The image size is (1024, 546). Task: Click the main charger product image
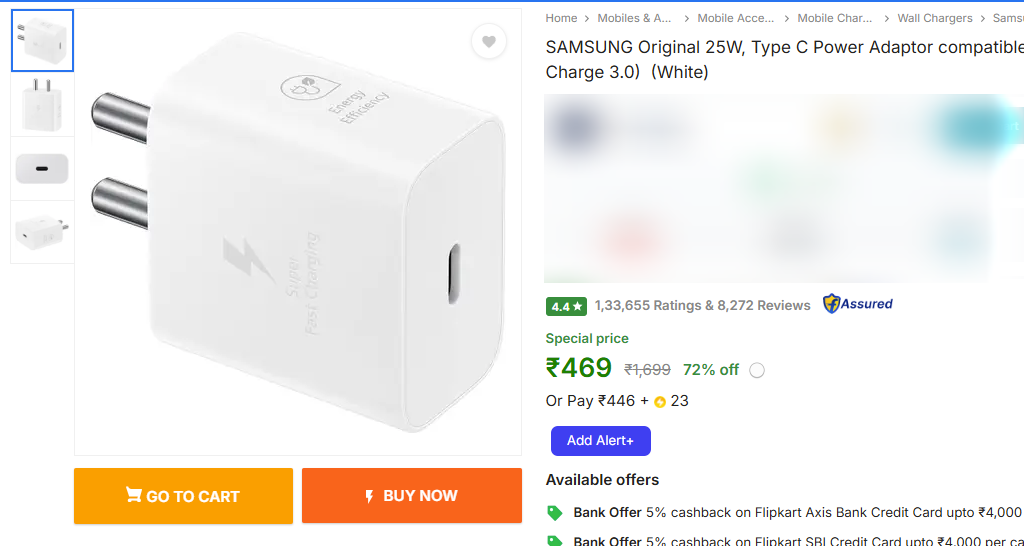[298, 233]
